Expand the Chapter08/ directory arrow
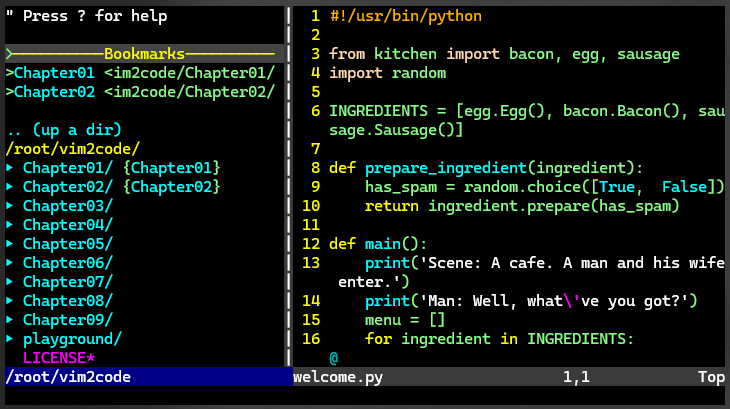 [x=9, y=301]
